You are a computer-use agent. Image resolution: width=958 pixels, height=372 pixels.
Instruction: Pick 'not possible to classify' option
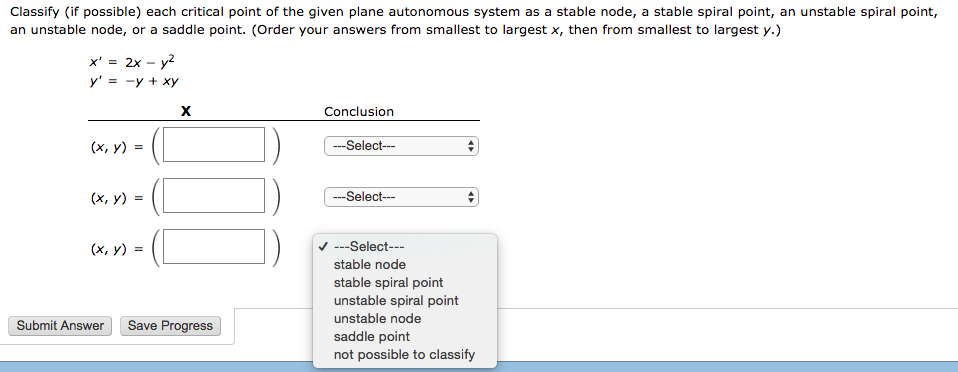pyautogui.click(x=404, y=355)
